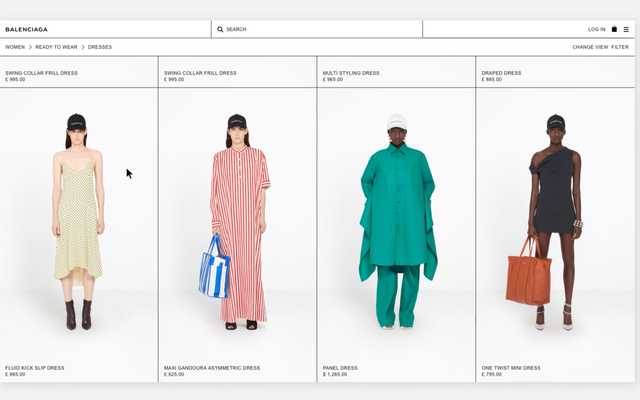Click the £ 965.00 price
Screen dimensions: 640x400
pos(333,80)
